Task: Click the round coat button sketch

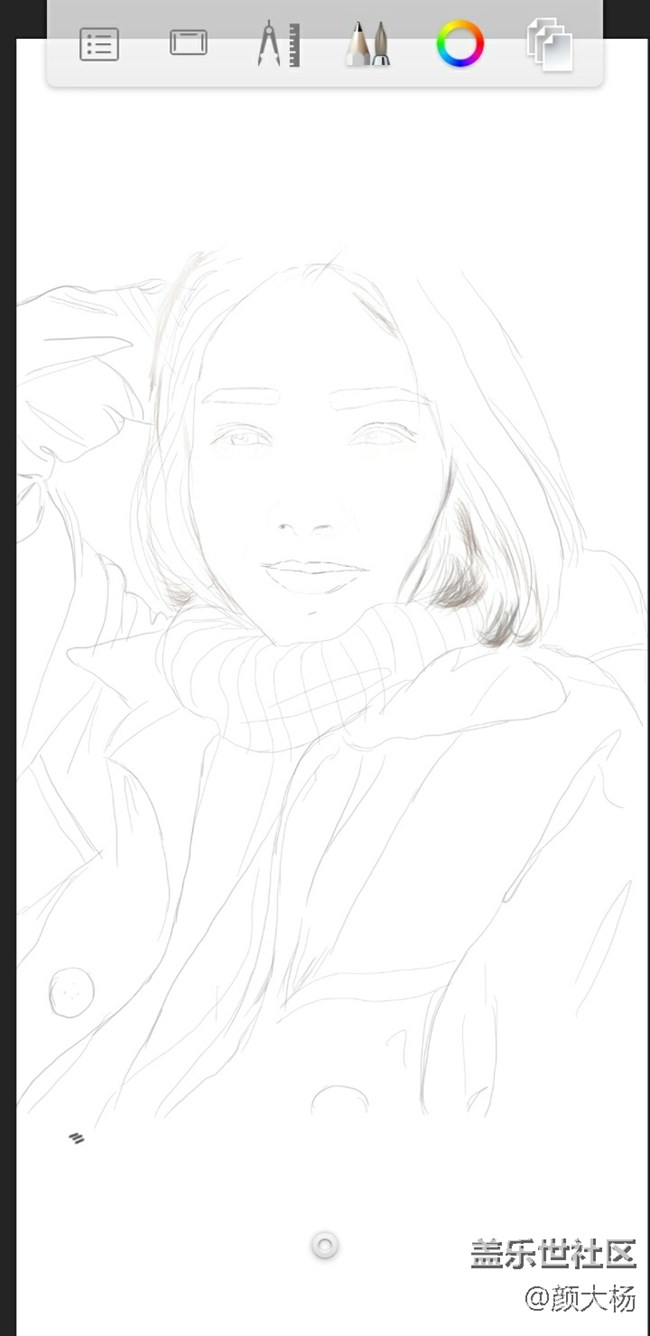Action: pos(72,991)
